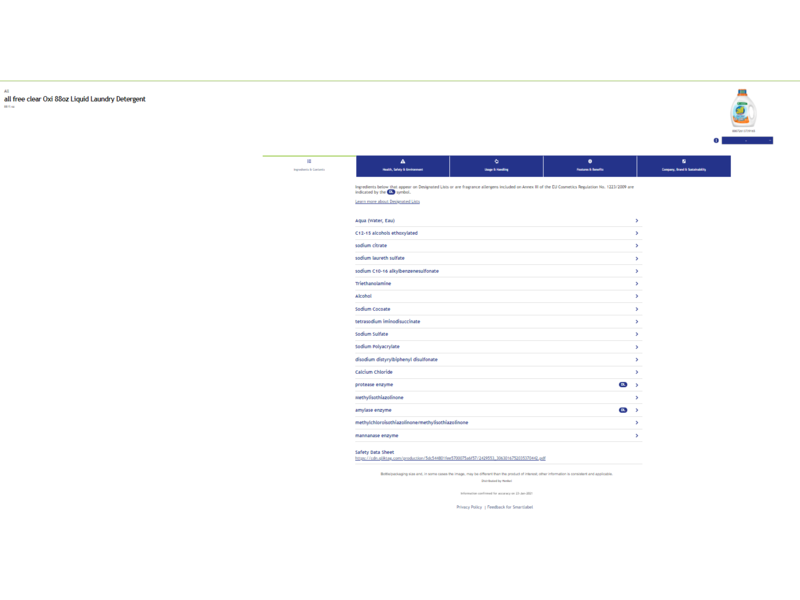Open the blue dropdown under the product image
The width and height of the screenshot is (800, 600).
(x=747, y=141)
